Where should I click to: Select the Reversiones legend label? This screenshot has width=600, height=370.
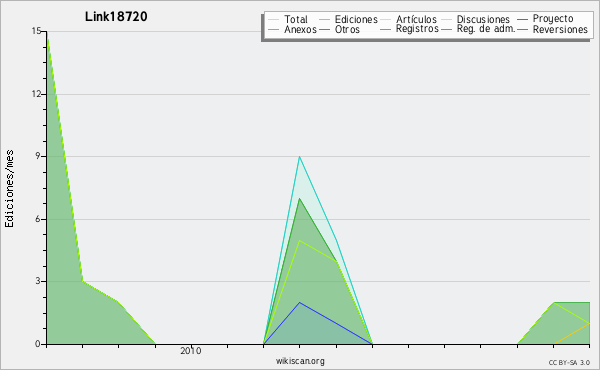point(560,29)
